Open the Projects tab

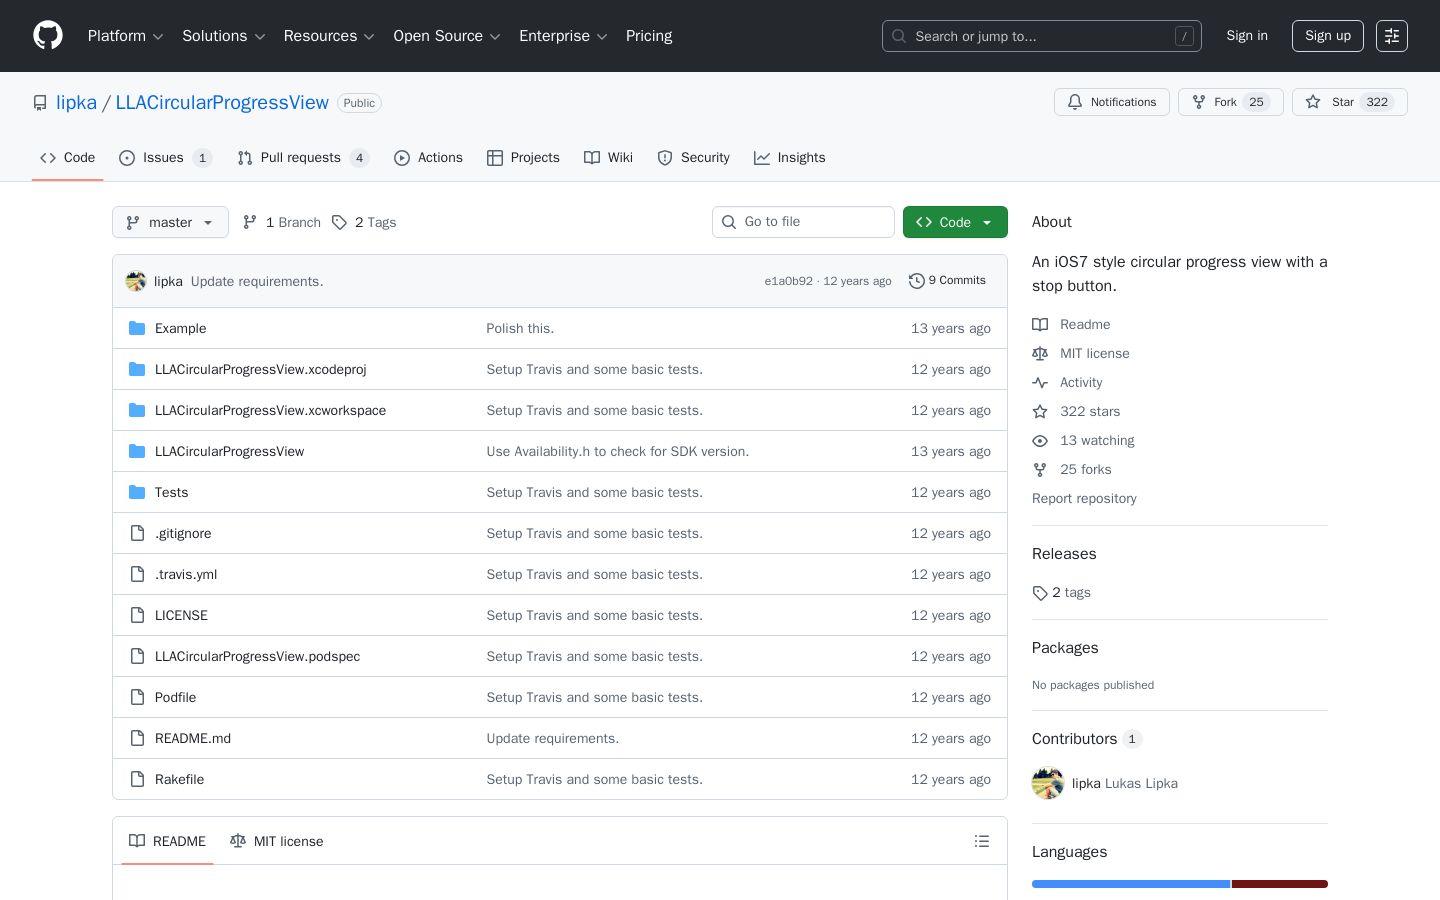523,158
